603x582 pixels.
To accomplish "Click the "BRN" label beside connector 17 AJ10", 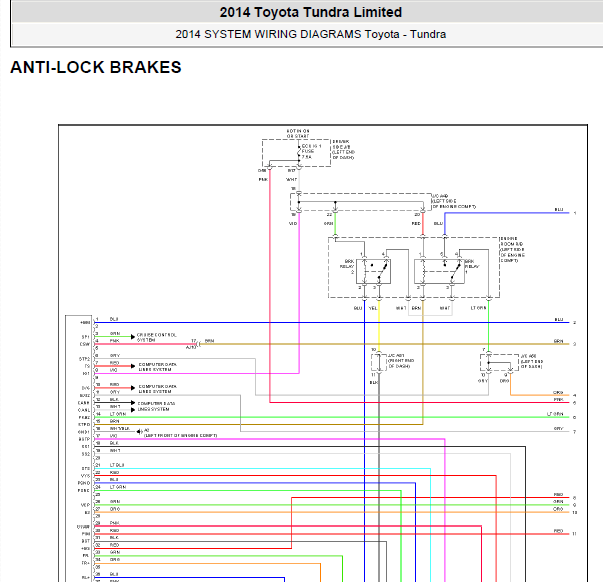I will [x=210, y=341].
